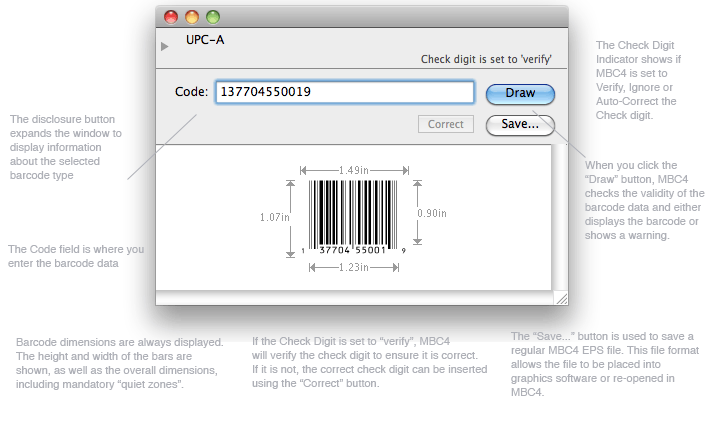Click the Save... button
The height and width of the screenshot is (425, 709).
click(520, 124)
